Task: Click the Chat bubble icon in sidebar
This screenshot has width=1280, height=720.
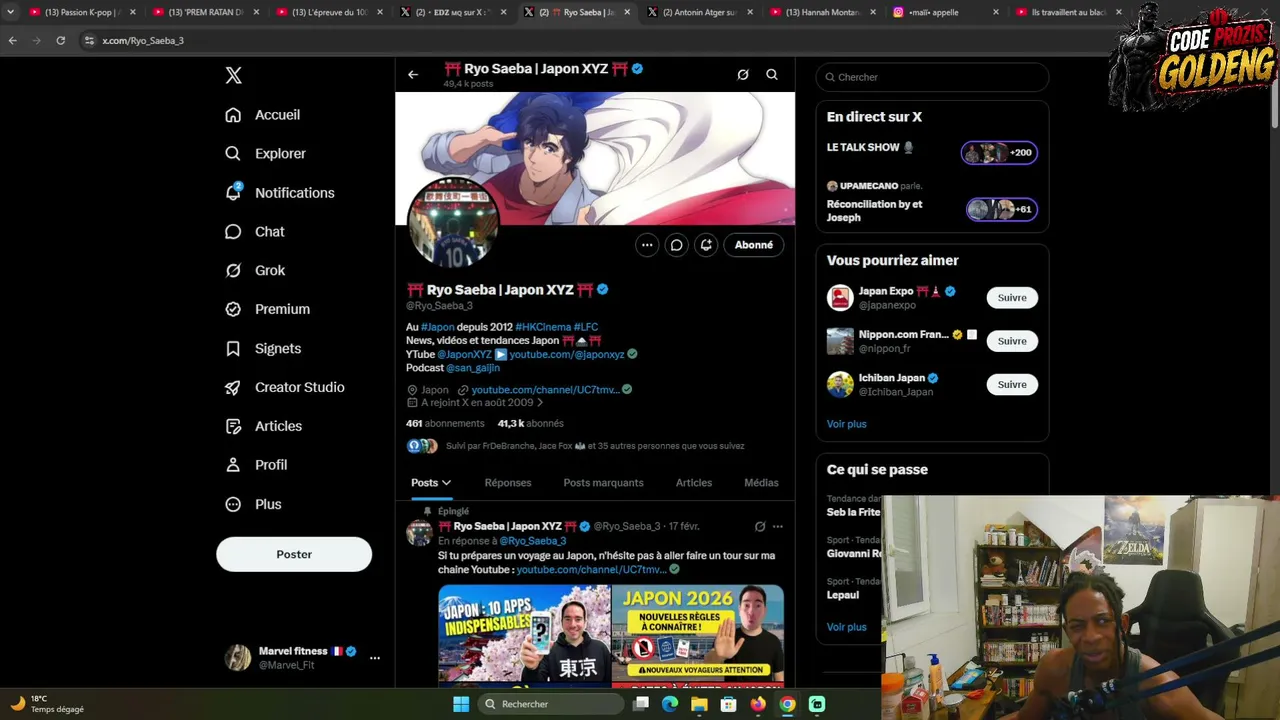Action: [x=233, y=232]
